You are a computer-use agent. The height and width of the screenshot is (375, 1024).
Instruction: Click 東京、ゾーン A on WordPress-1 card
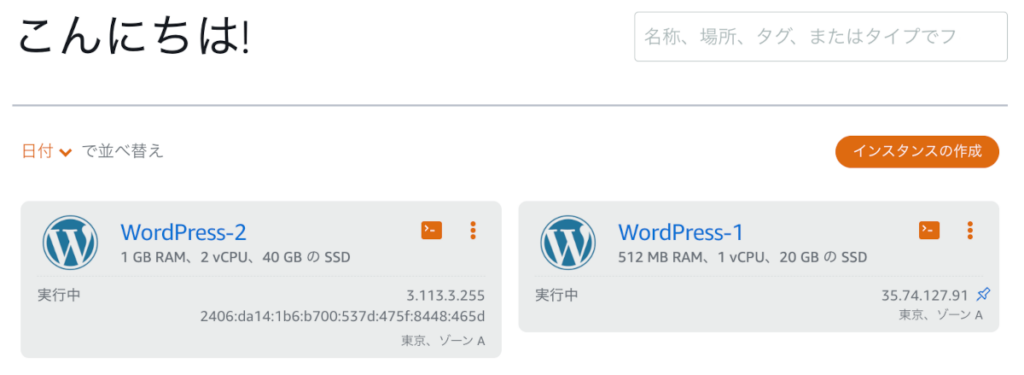tap(940, 315)
